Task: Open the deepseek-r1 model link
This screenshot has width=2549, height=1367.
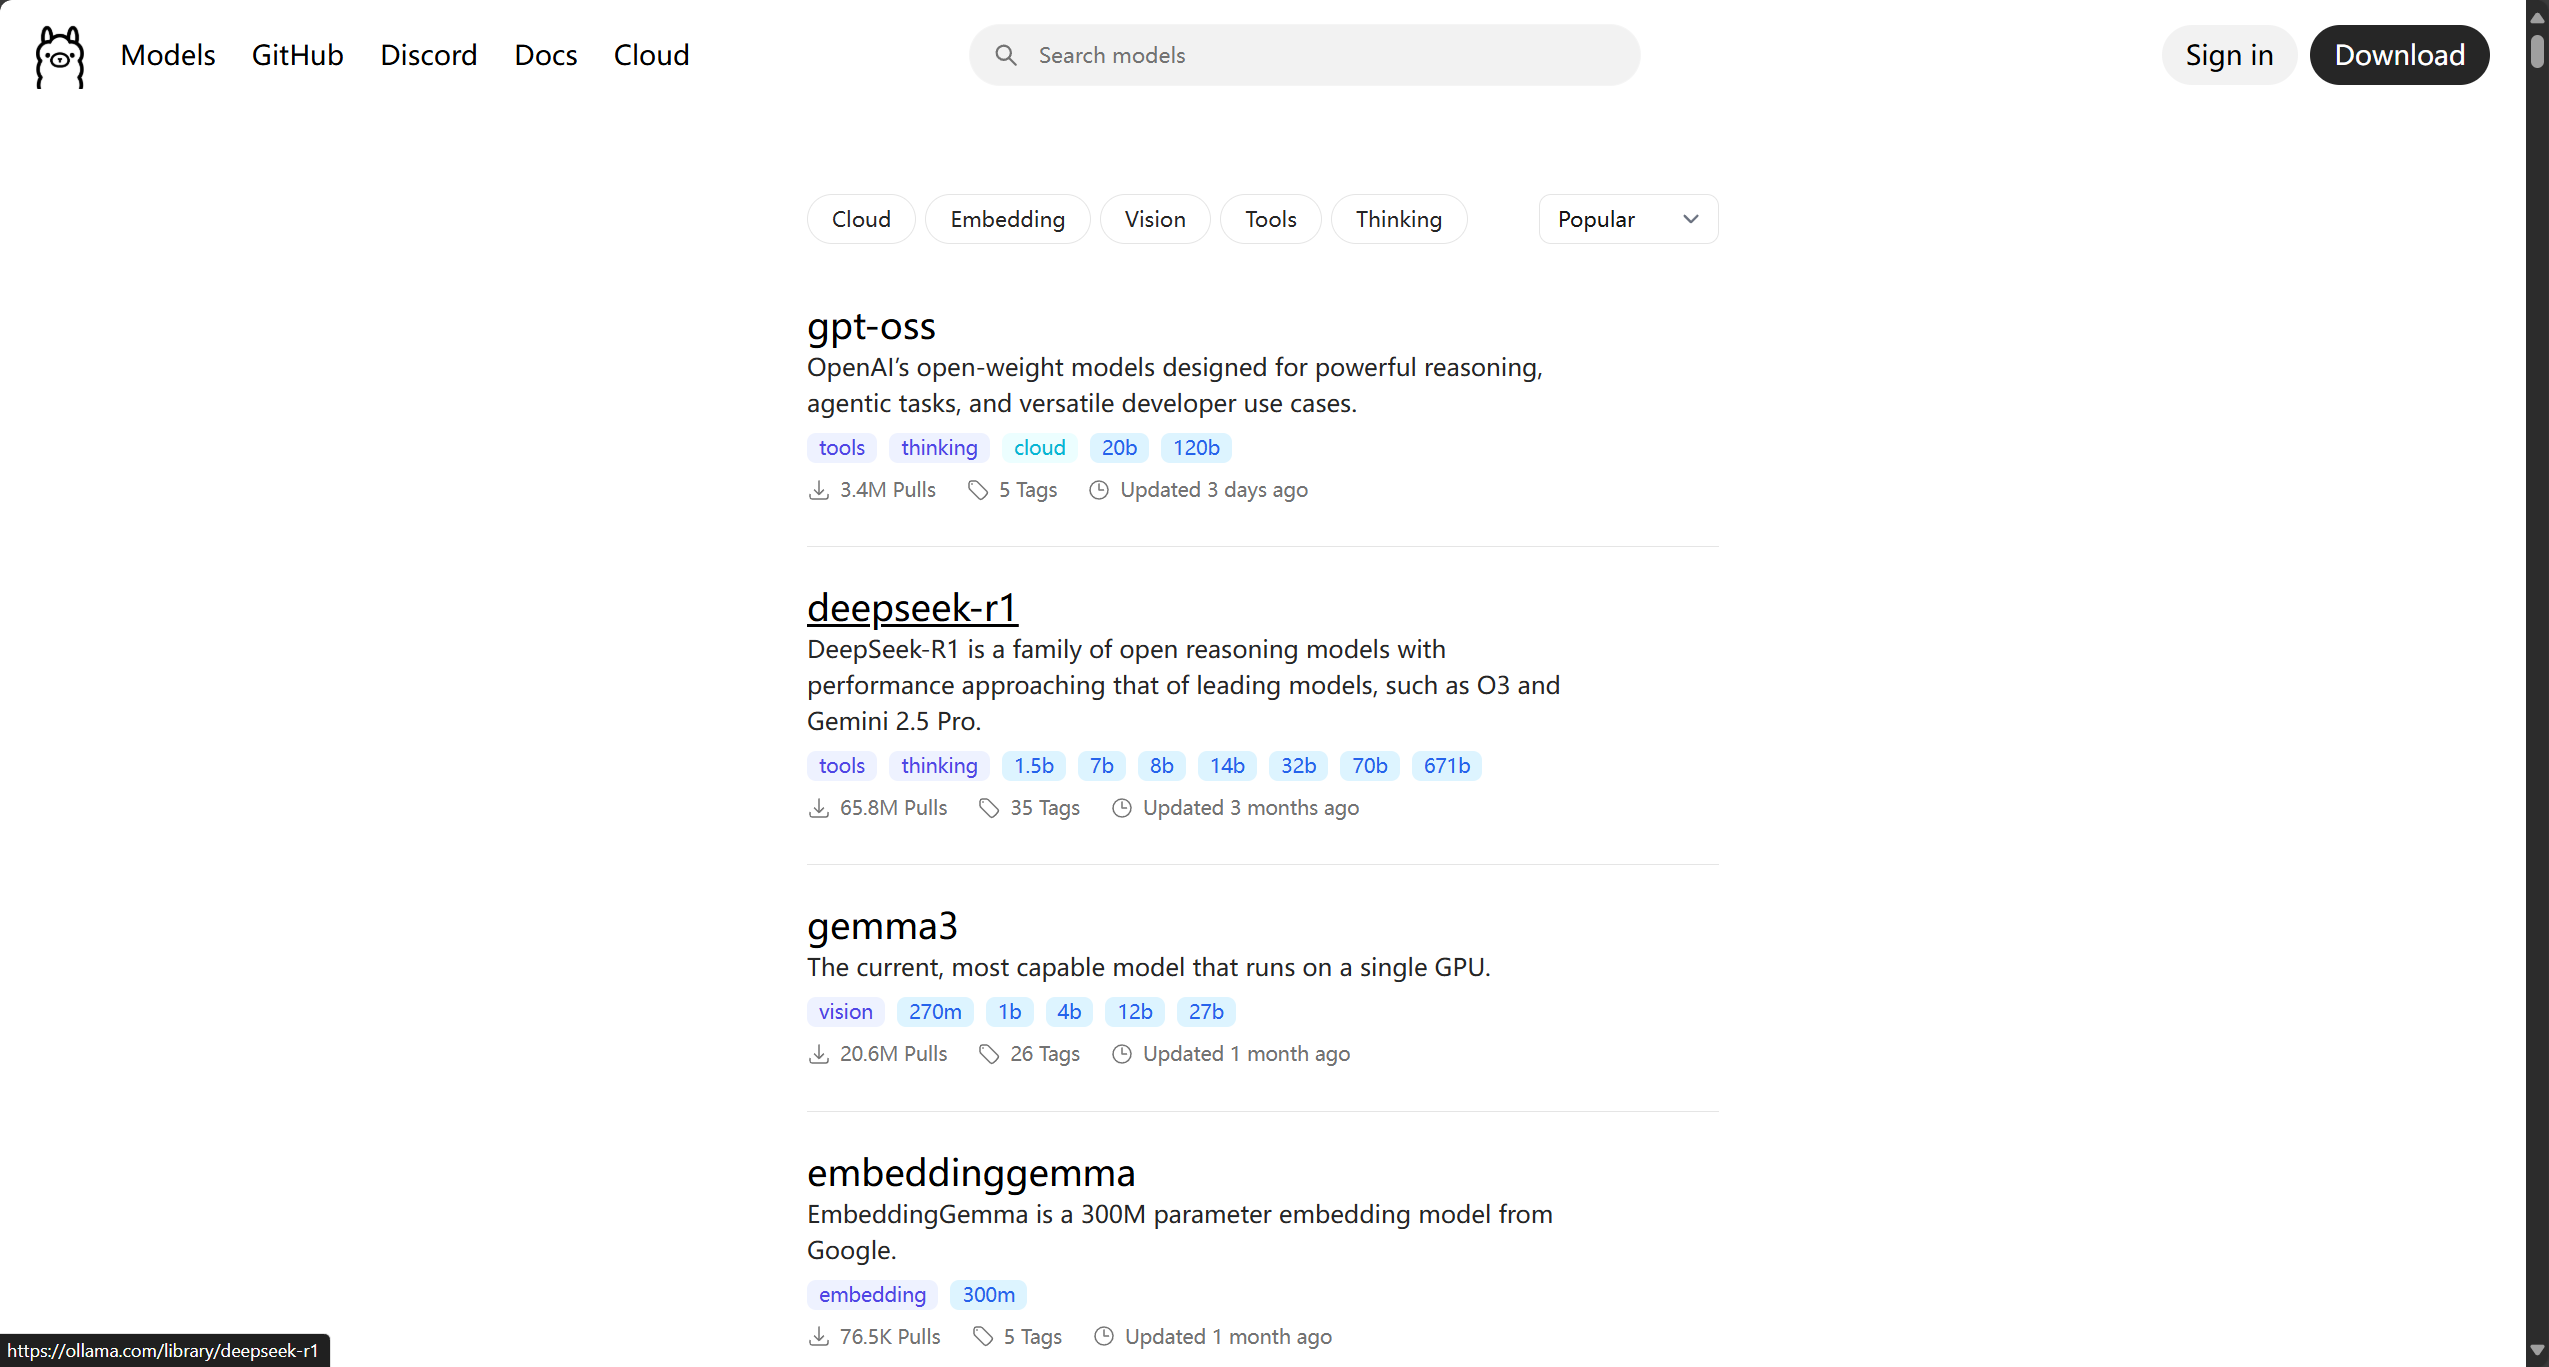Action: pyautogui.click(x=912, y=608)
